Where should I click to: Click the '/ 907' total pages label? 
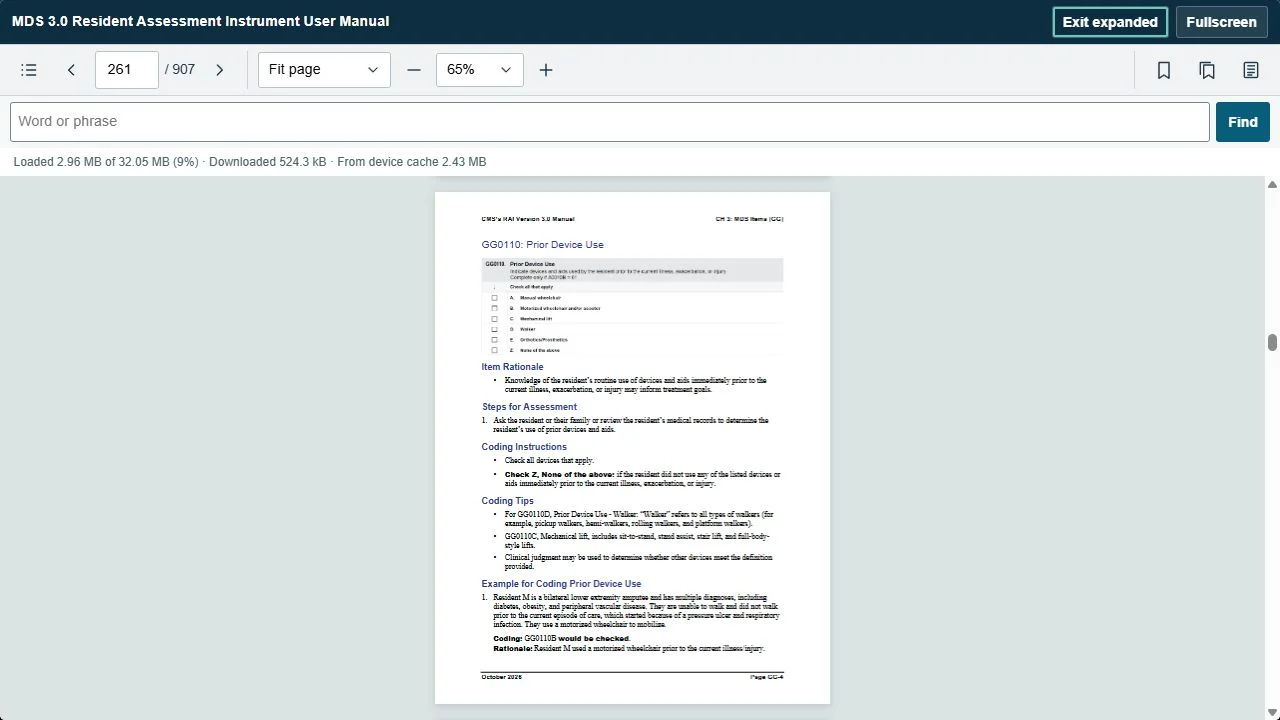pos(180,70)
